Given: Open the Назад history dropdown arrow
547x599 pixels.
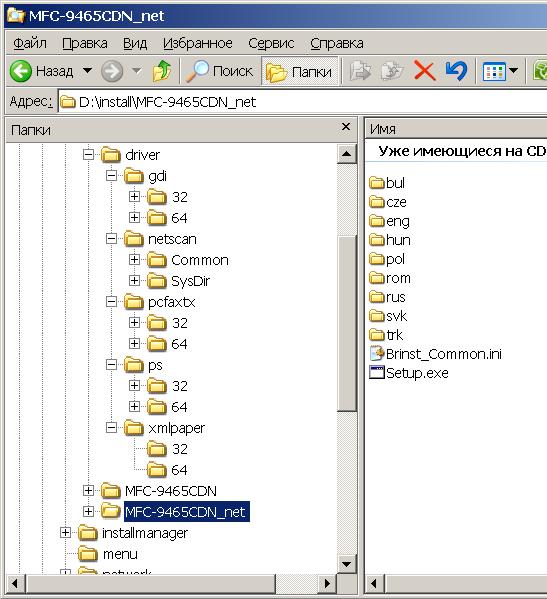Looking at the screenshot, I should click(87, 71).
